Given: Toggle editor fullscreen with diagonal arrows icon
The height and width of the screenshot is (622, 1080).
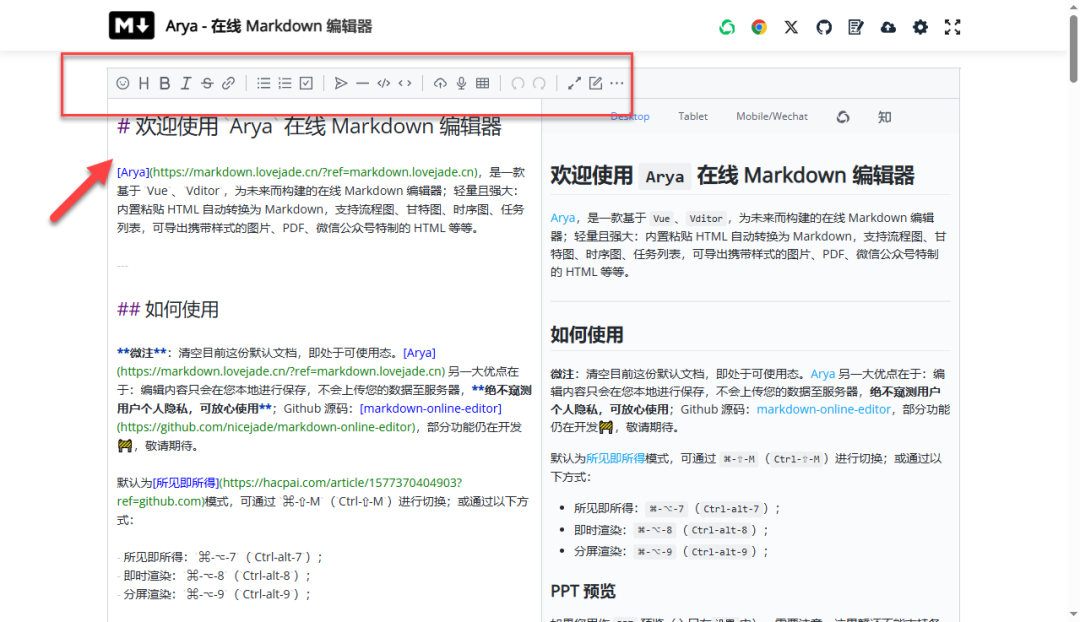Looking at the screenshot, I should 574,83.
